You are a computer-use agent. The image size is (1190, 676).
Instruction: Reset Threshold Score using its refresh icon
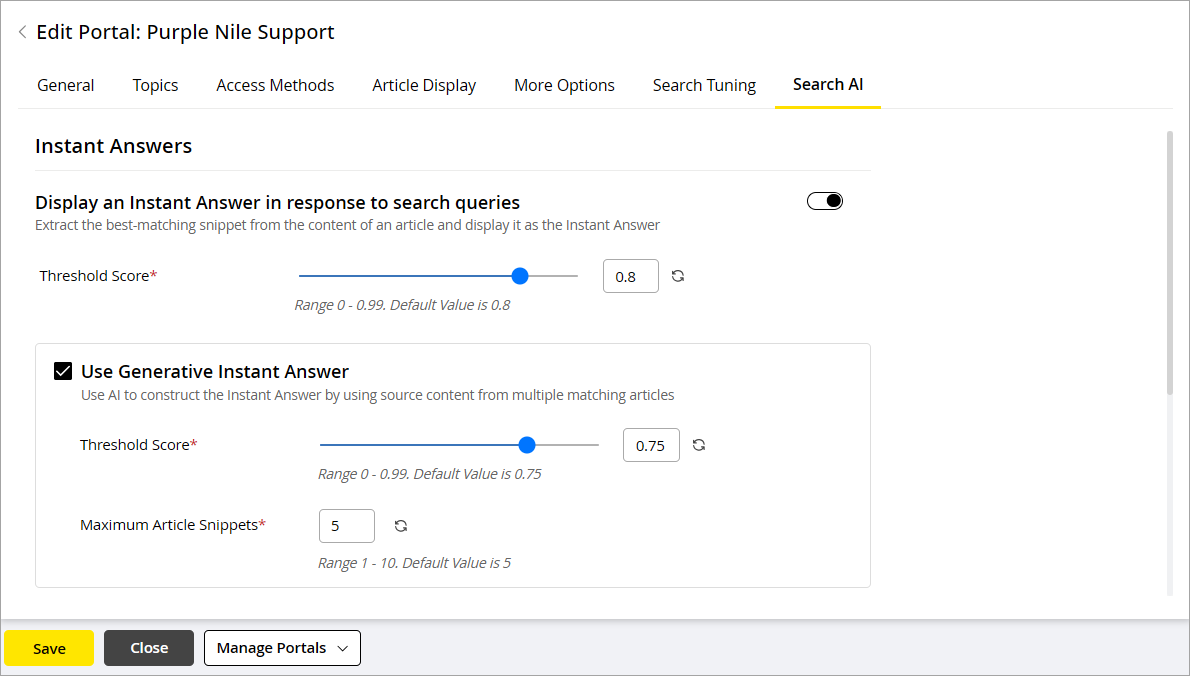[678, 275]
